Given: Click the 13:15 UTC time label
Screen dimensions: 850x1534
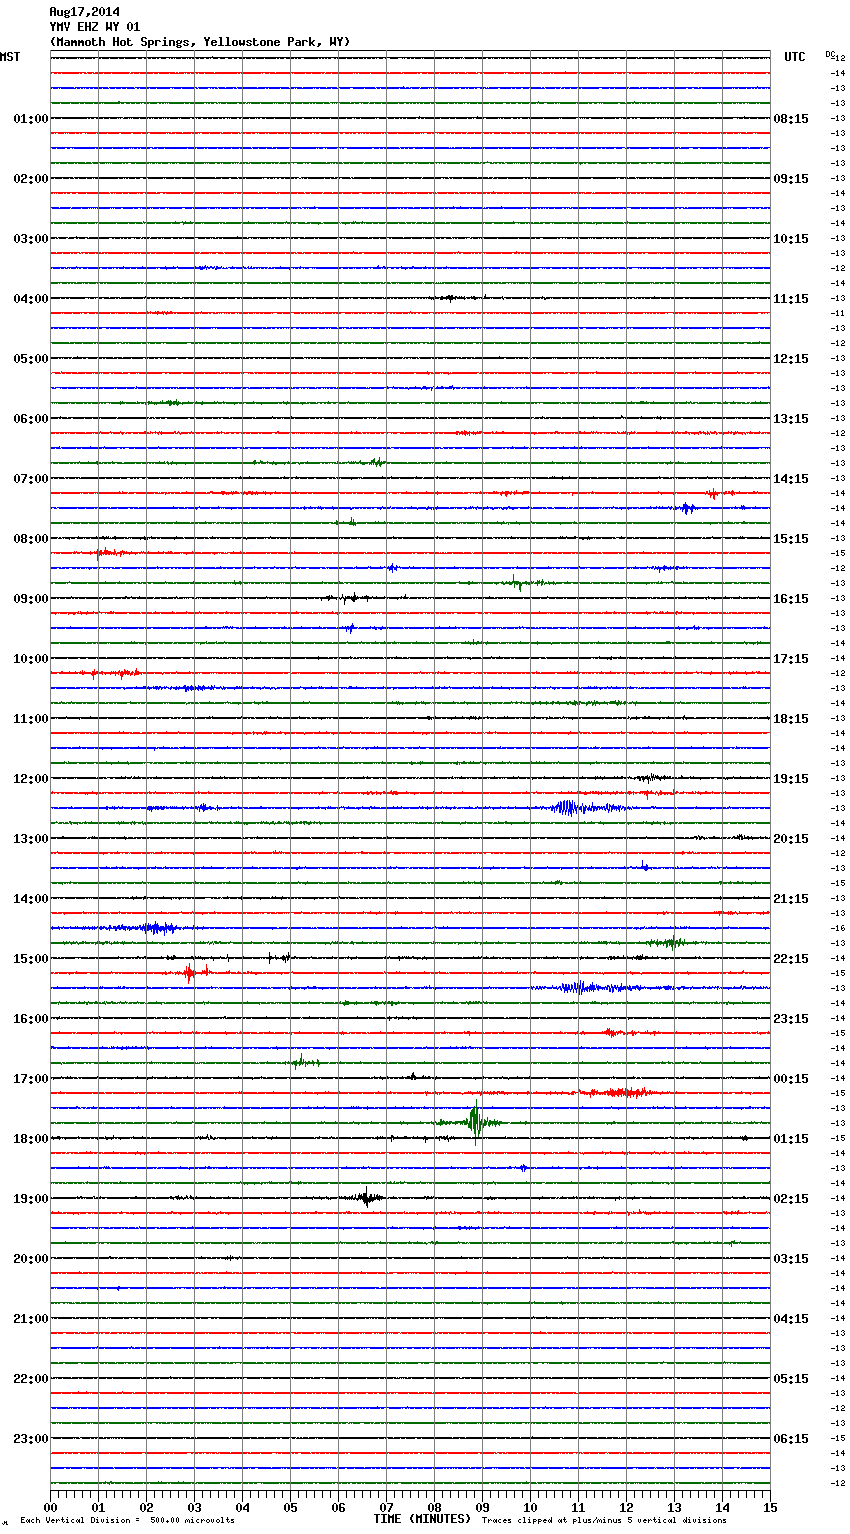Looking at the screenshot, I should pos(791,419).
